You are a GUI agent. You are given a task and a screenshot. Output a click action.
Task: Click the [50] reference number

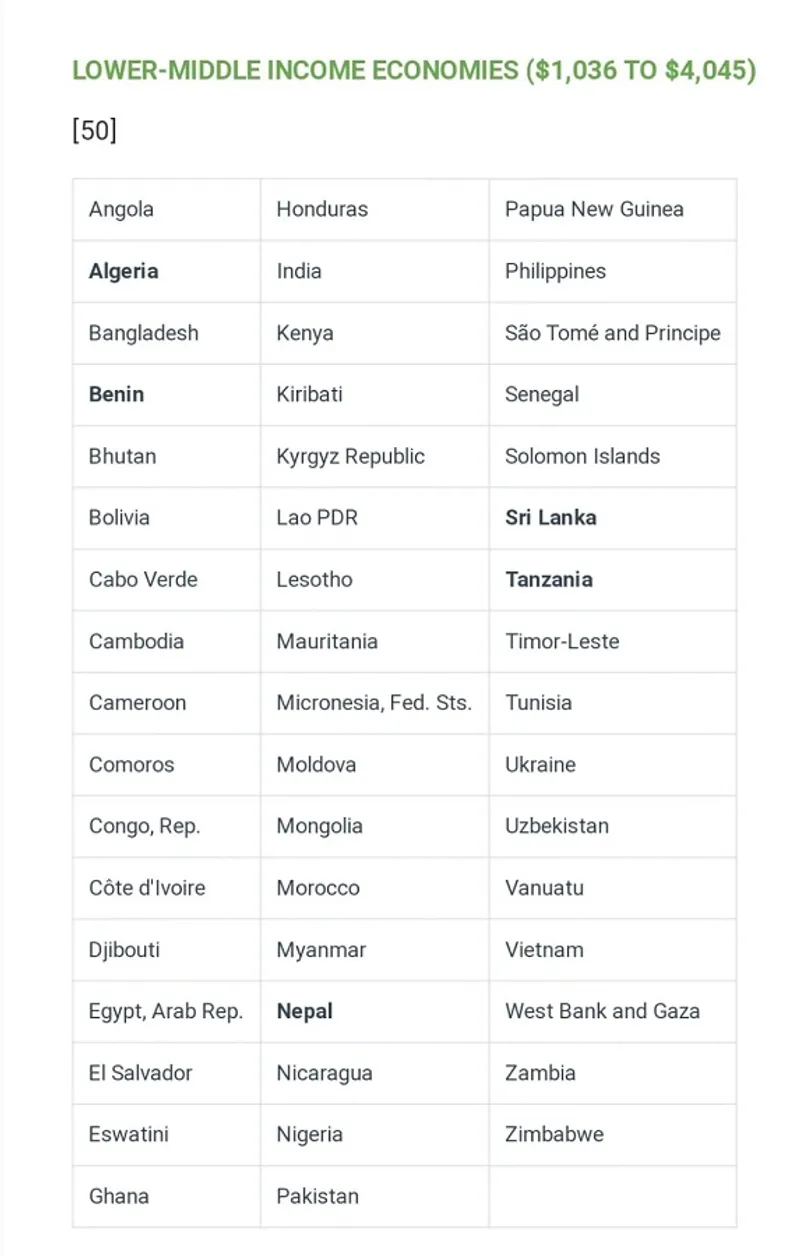(94, 130)
